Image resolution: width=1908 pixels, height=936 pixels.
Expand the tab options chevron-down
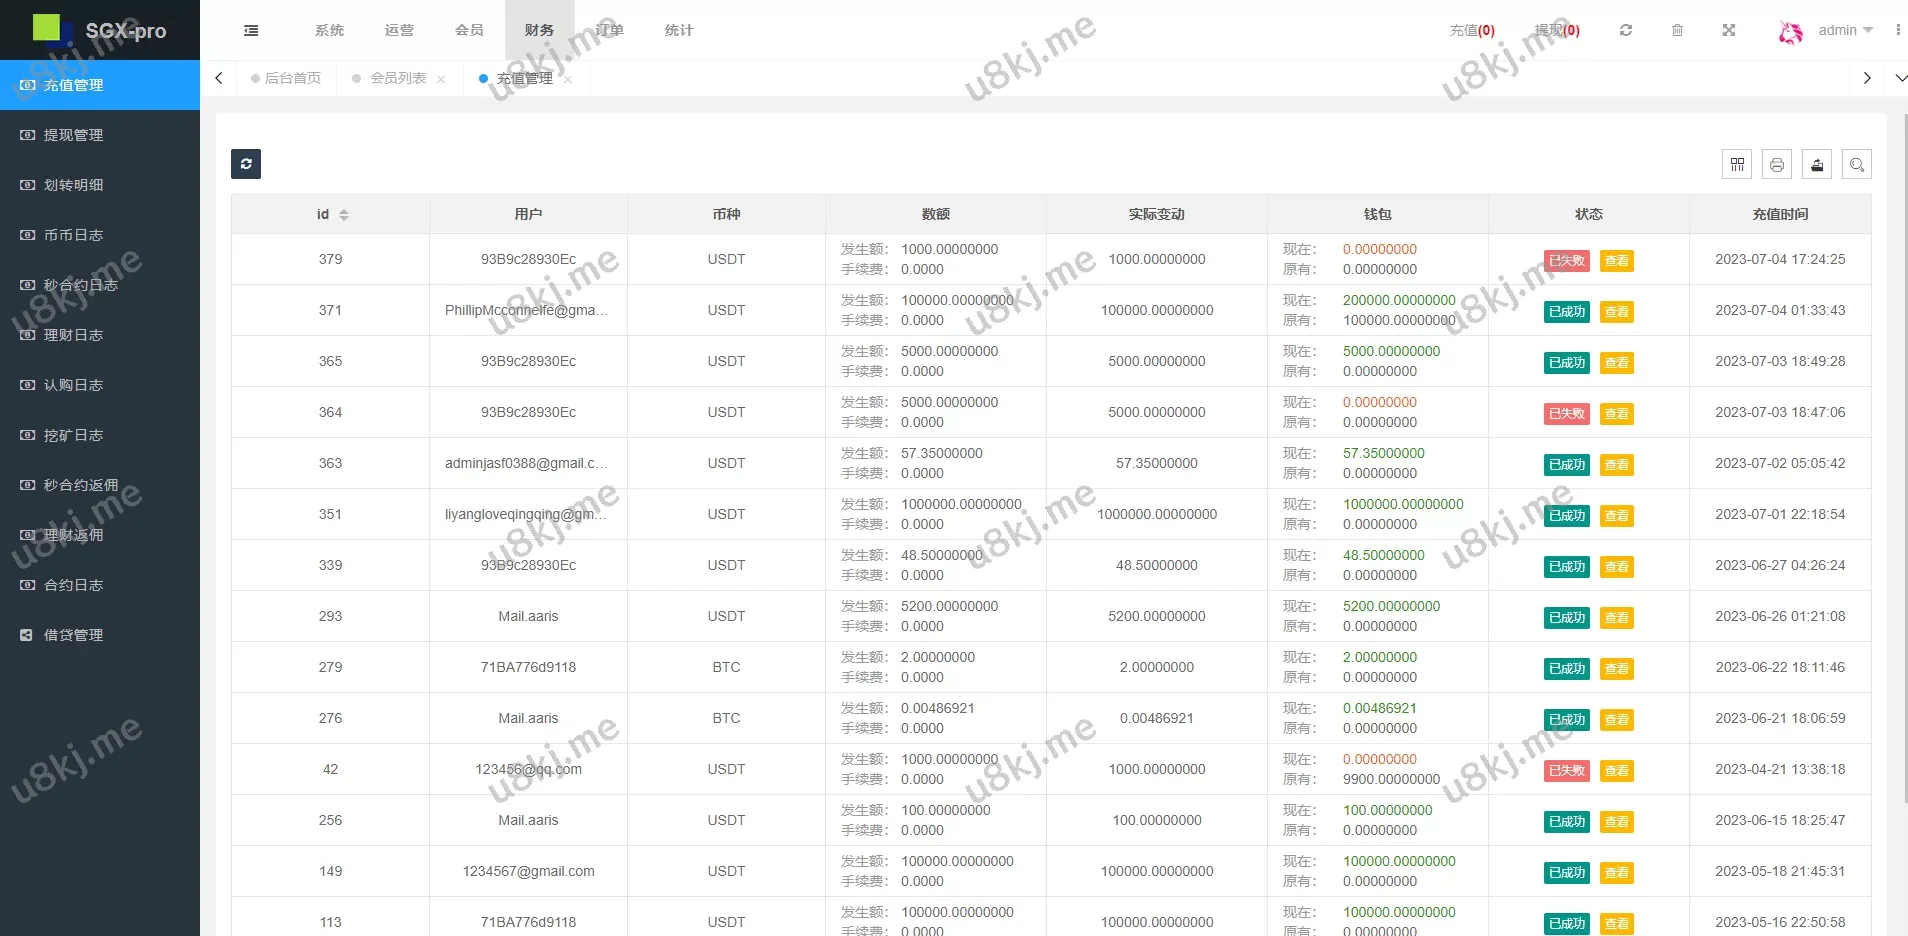click(1900, 78)
